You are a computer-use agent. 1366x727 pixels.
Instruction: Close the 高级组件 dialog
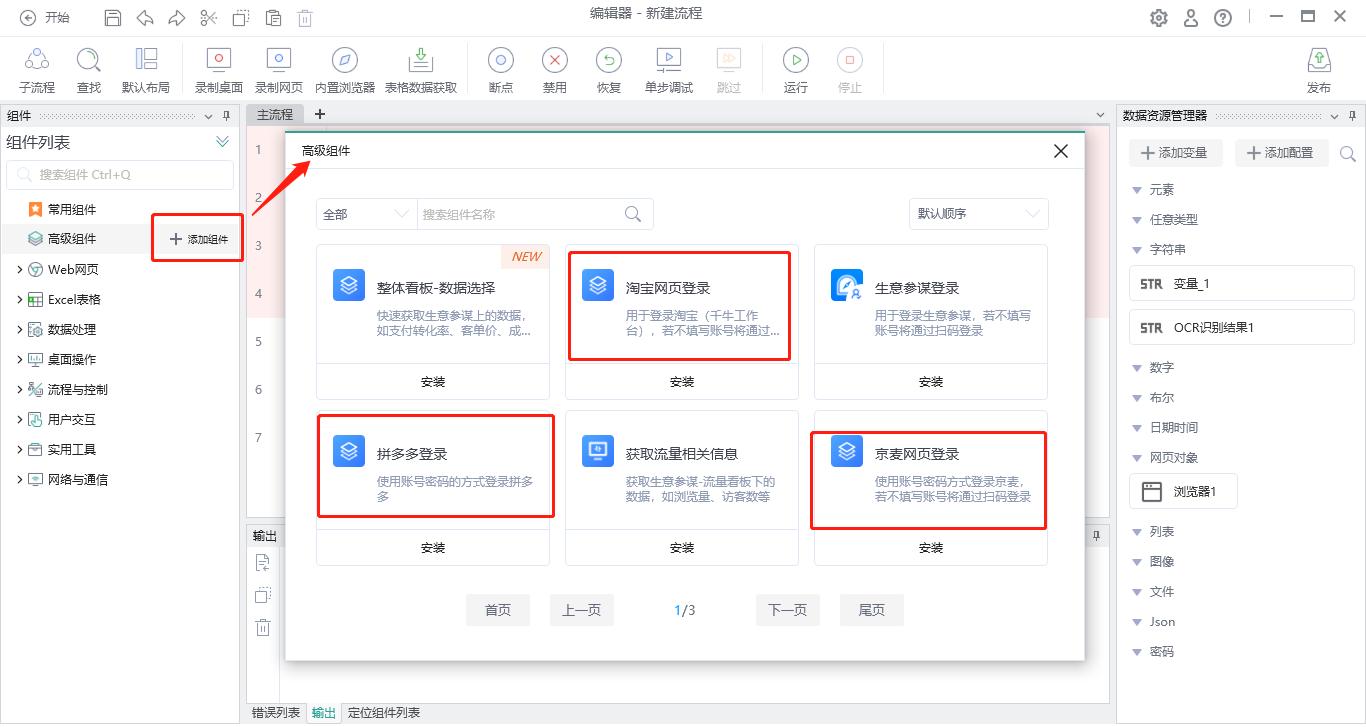(1061, 151)
